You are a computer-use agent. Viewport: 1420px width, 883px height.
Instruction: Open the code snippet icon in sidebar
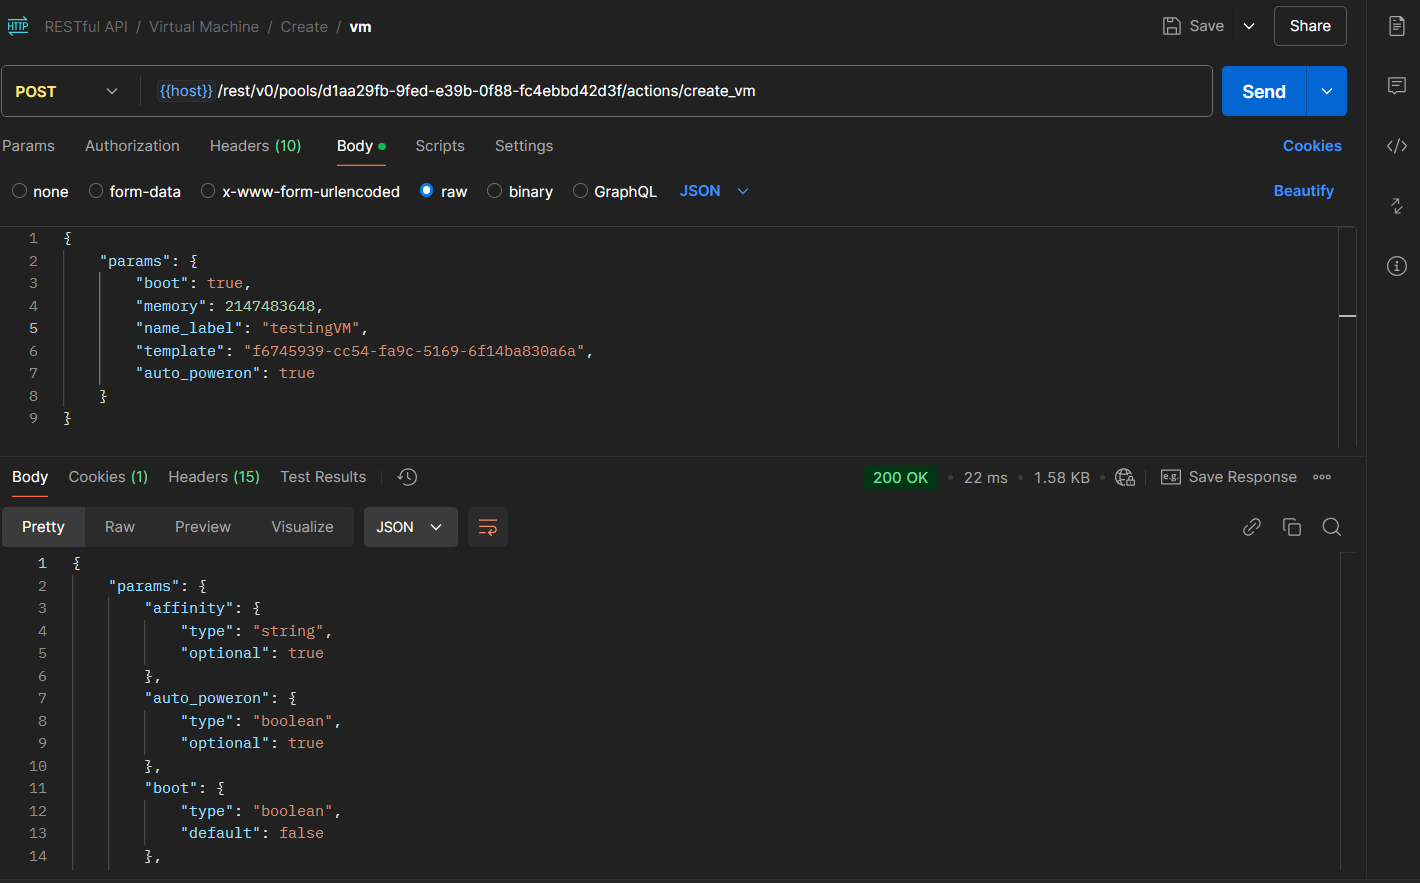tap(1397, 146)
